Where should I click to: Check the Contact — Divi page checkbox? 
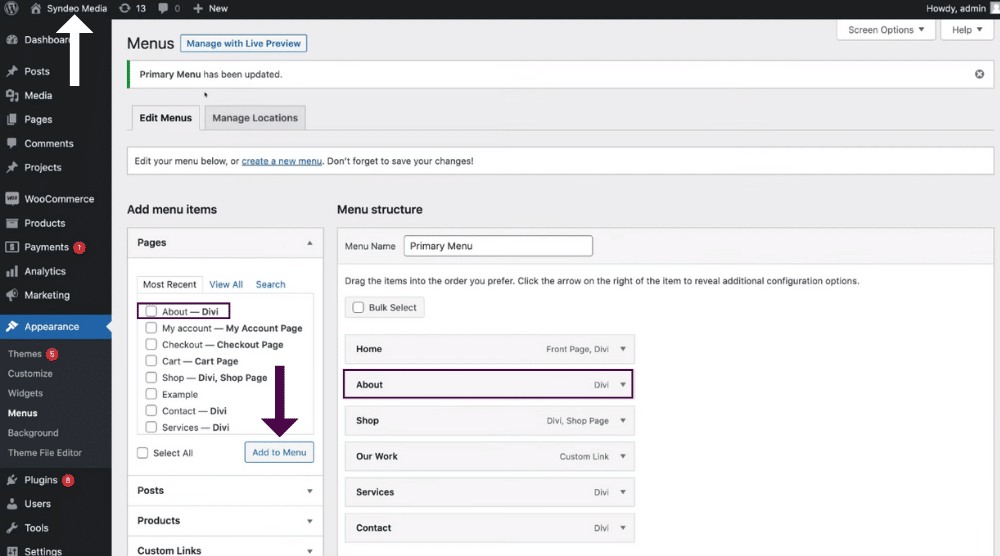click(x=151, y=411)
